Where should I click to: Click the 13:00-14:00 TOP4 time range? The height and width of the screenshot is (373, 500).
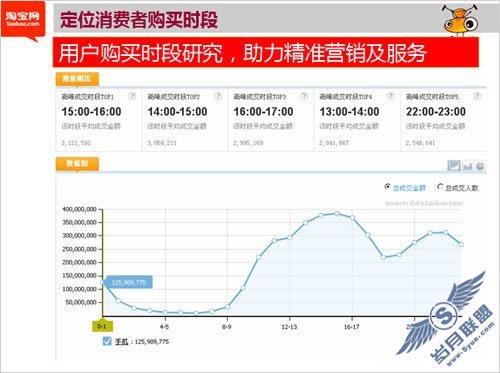coord(349,112)
